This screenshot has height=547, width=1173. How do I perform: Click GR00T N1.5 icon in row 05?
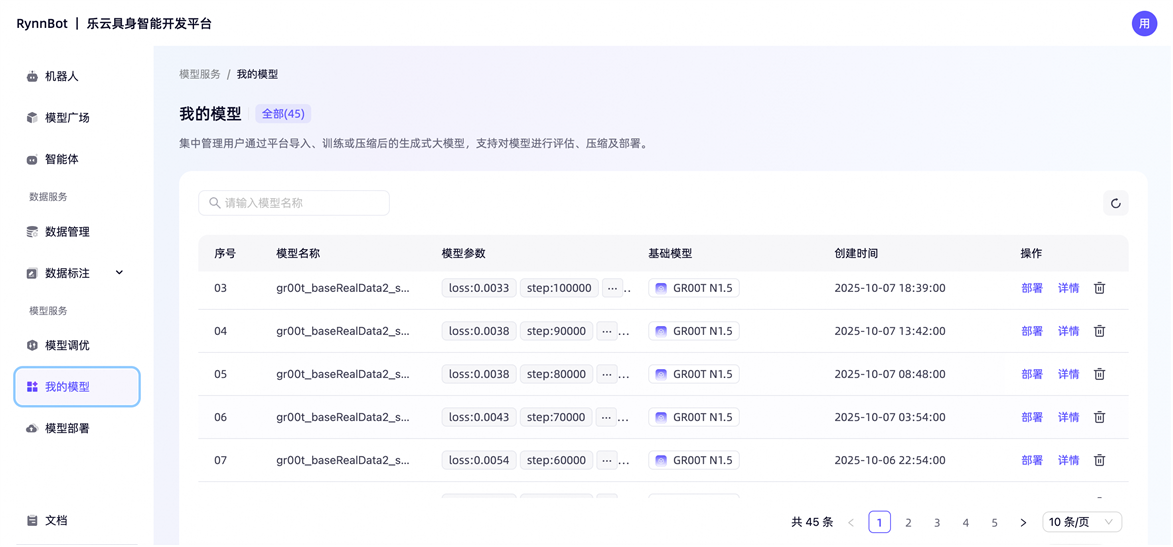coord(661,373)
